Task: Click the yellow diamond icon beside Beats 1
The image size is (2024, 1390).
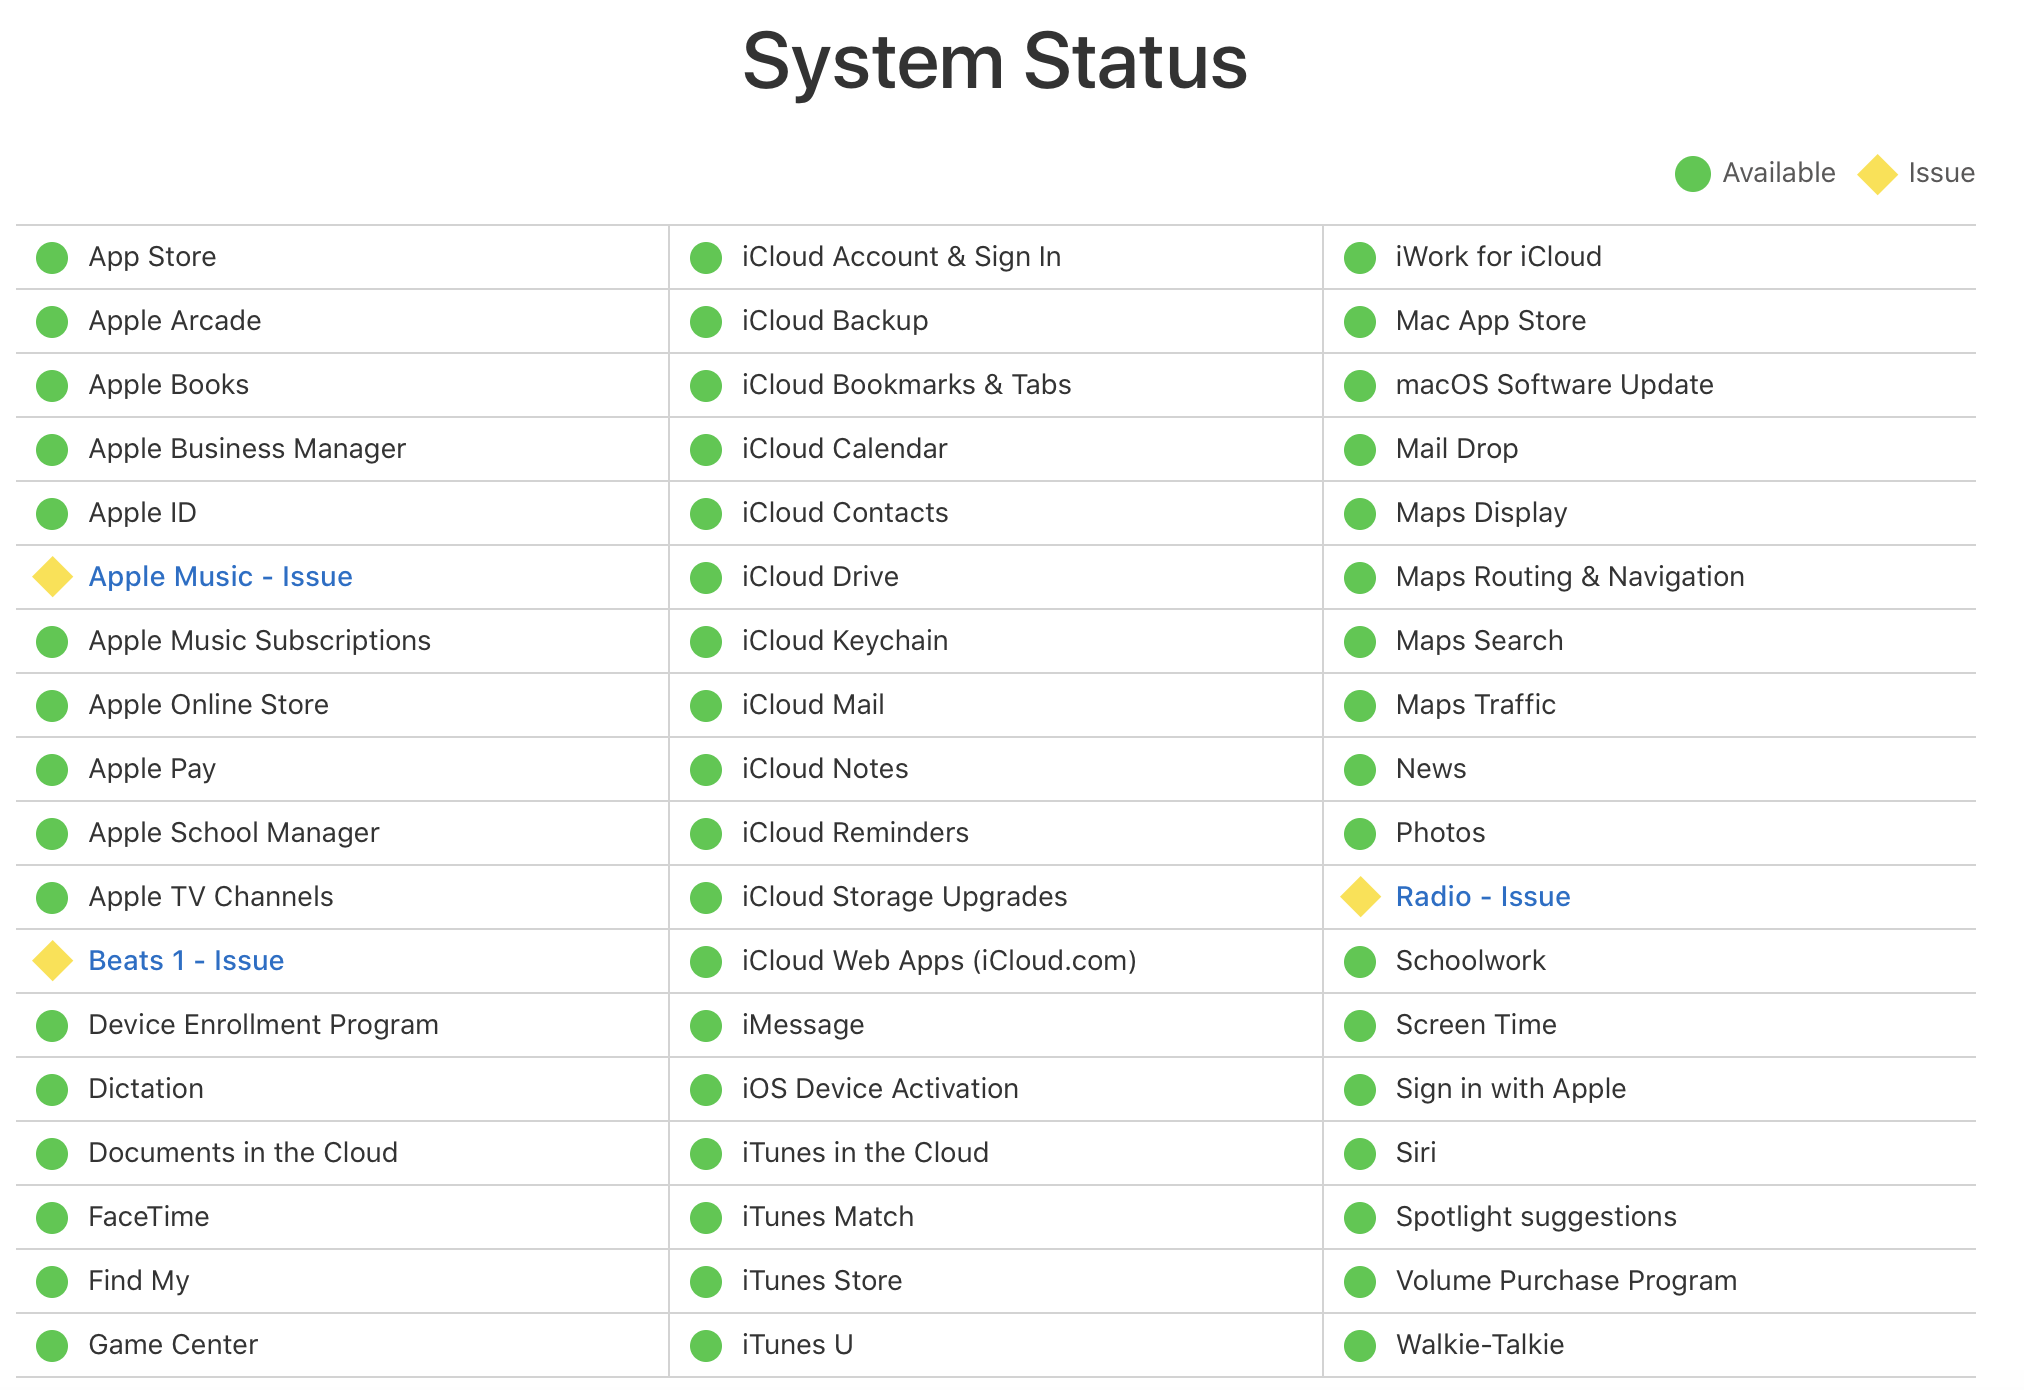Action: coord(52,961)
